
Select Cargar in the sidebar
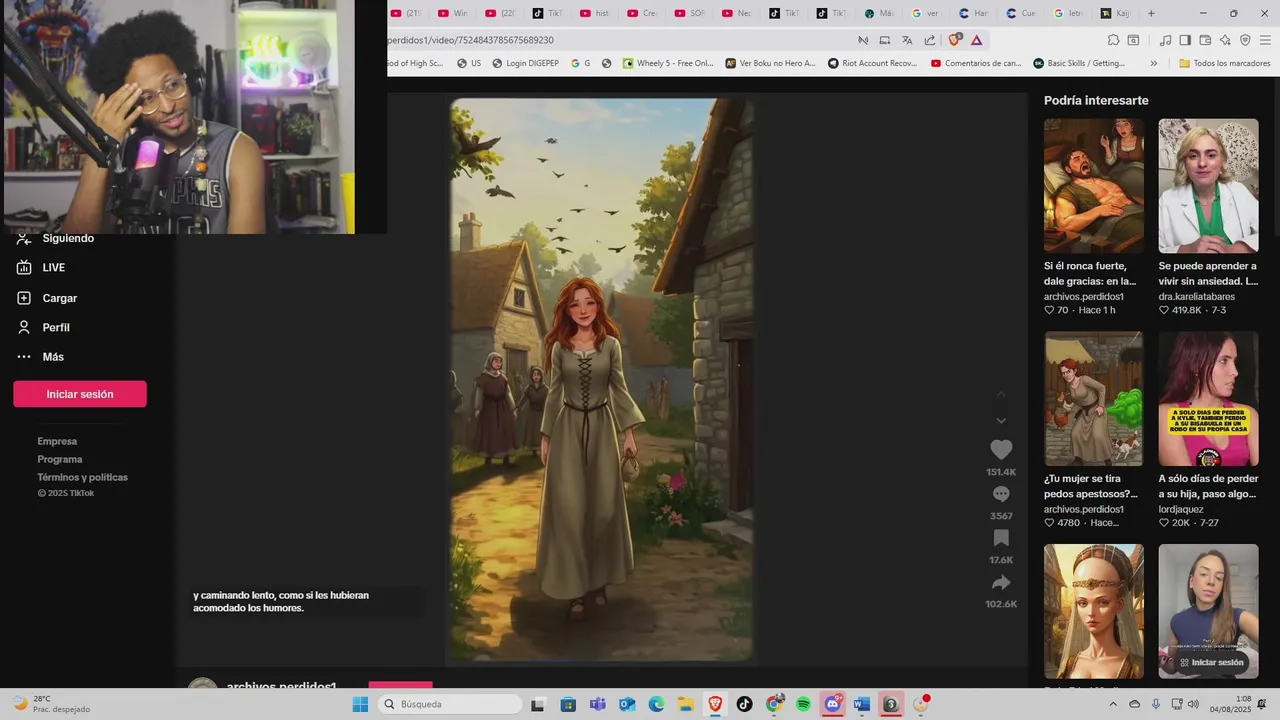click(47, 298)
